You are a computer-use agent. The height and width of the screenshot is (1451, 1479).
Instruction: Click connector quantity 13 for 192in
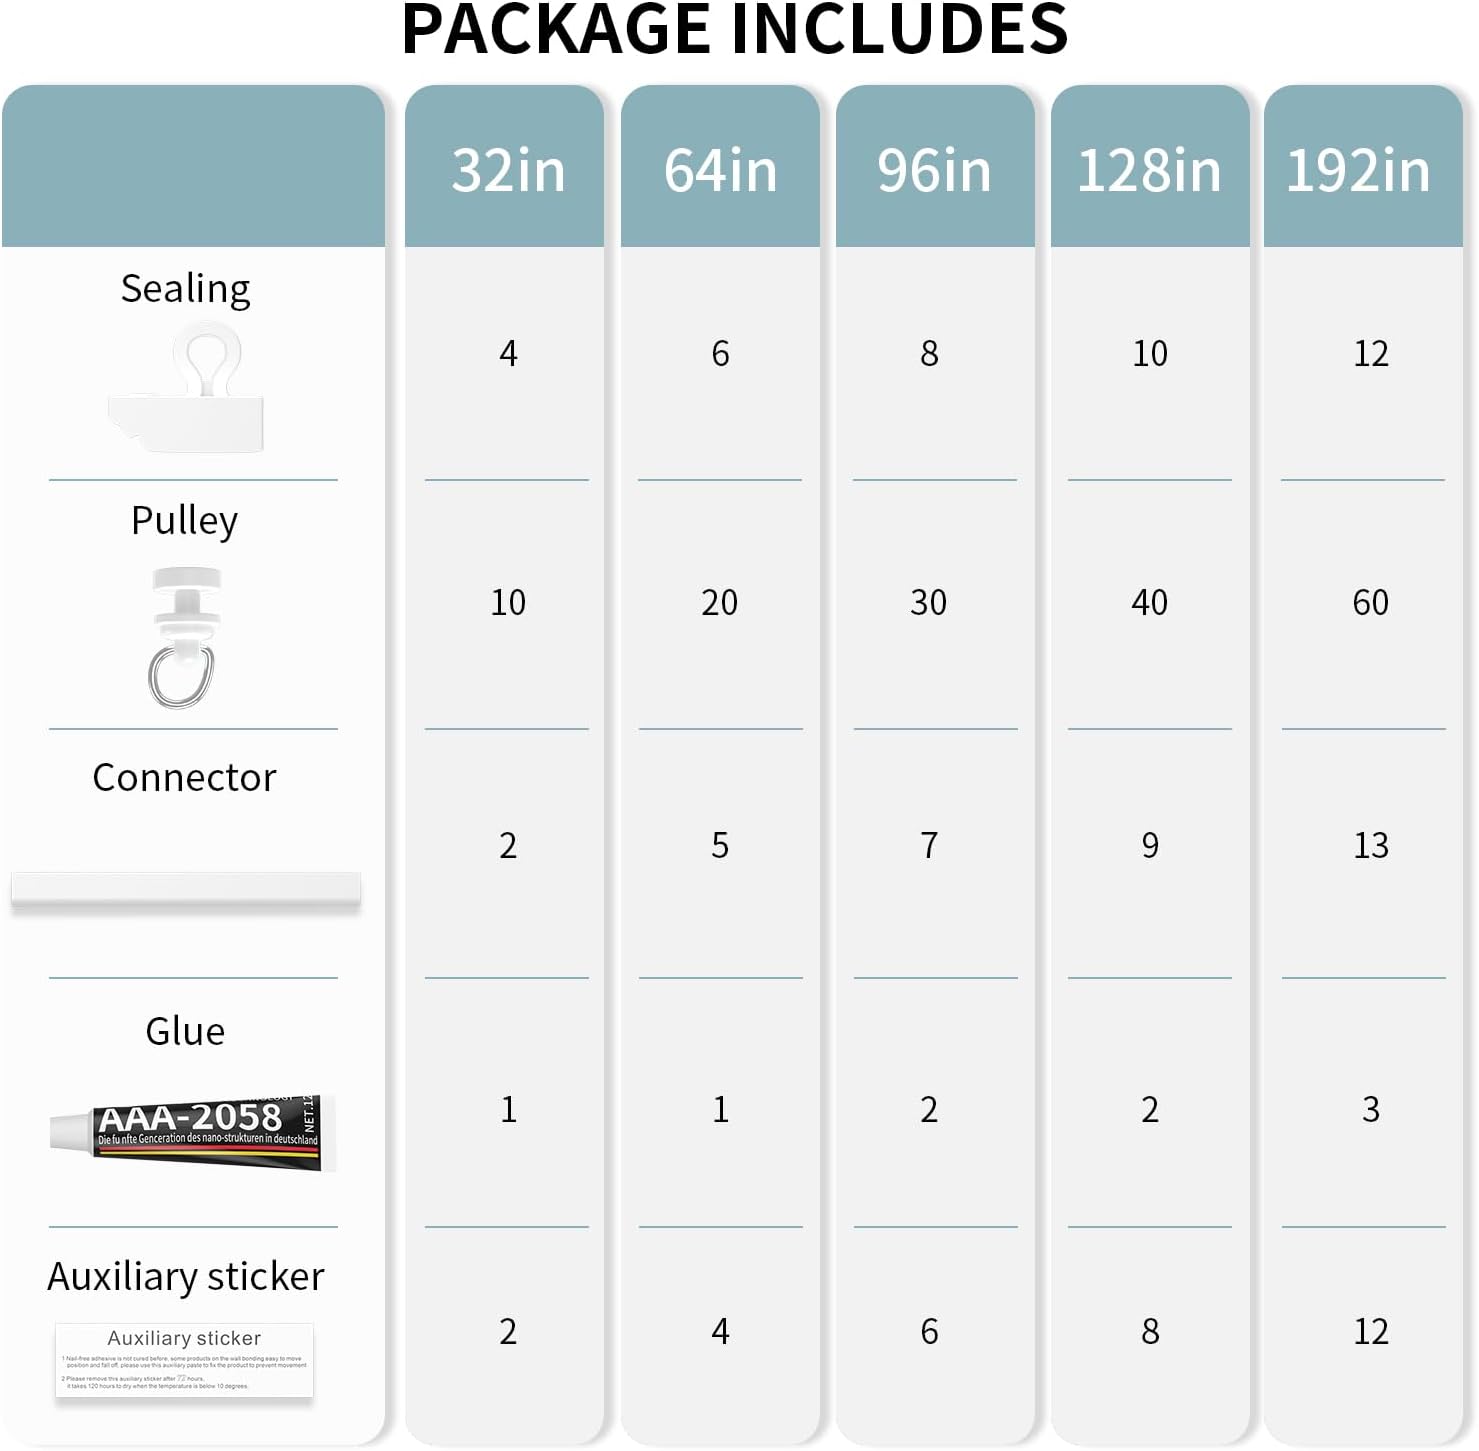[1370, 846]
